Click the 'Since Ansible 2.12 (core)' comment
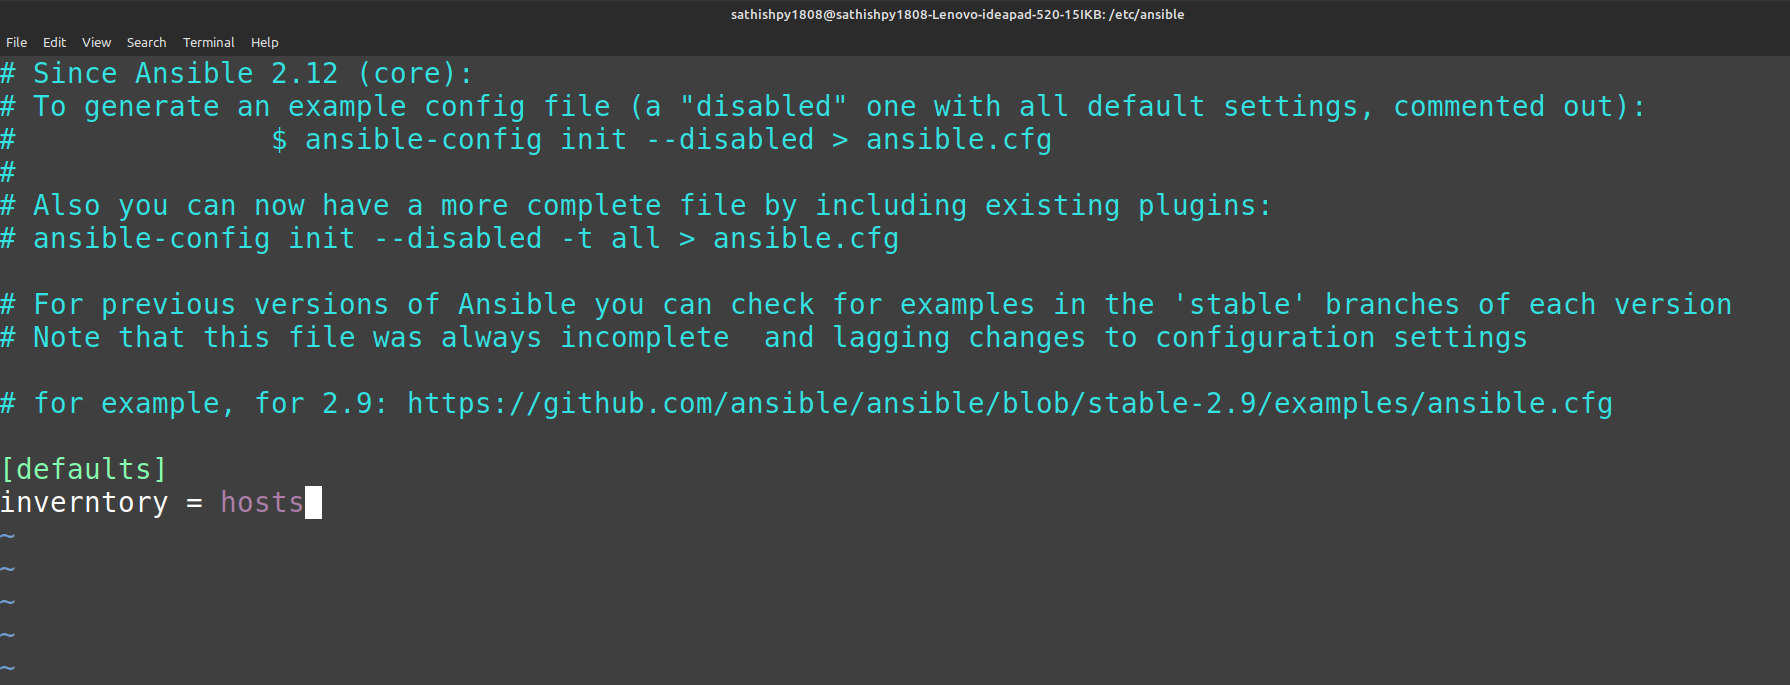 point(252,73)
